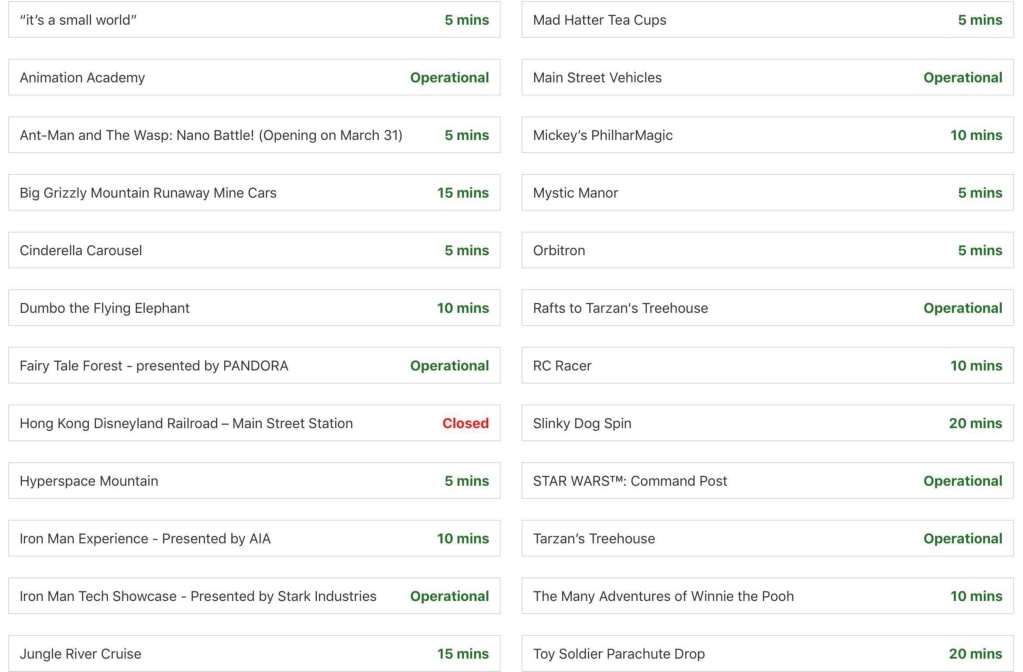The height and width of the screenshot is (672, 1023).
Task: Click Big Grizzly Mountain Runaway Mine Cars
Action: [x=254, y=192]
